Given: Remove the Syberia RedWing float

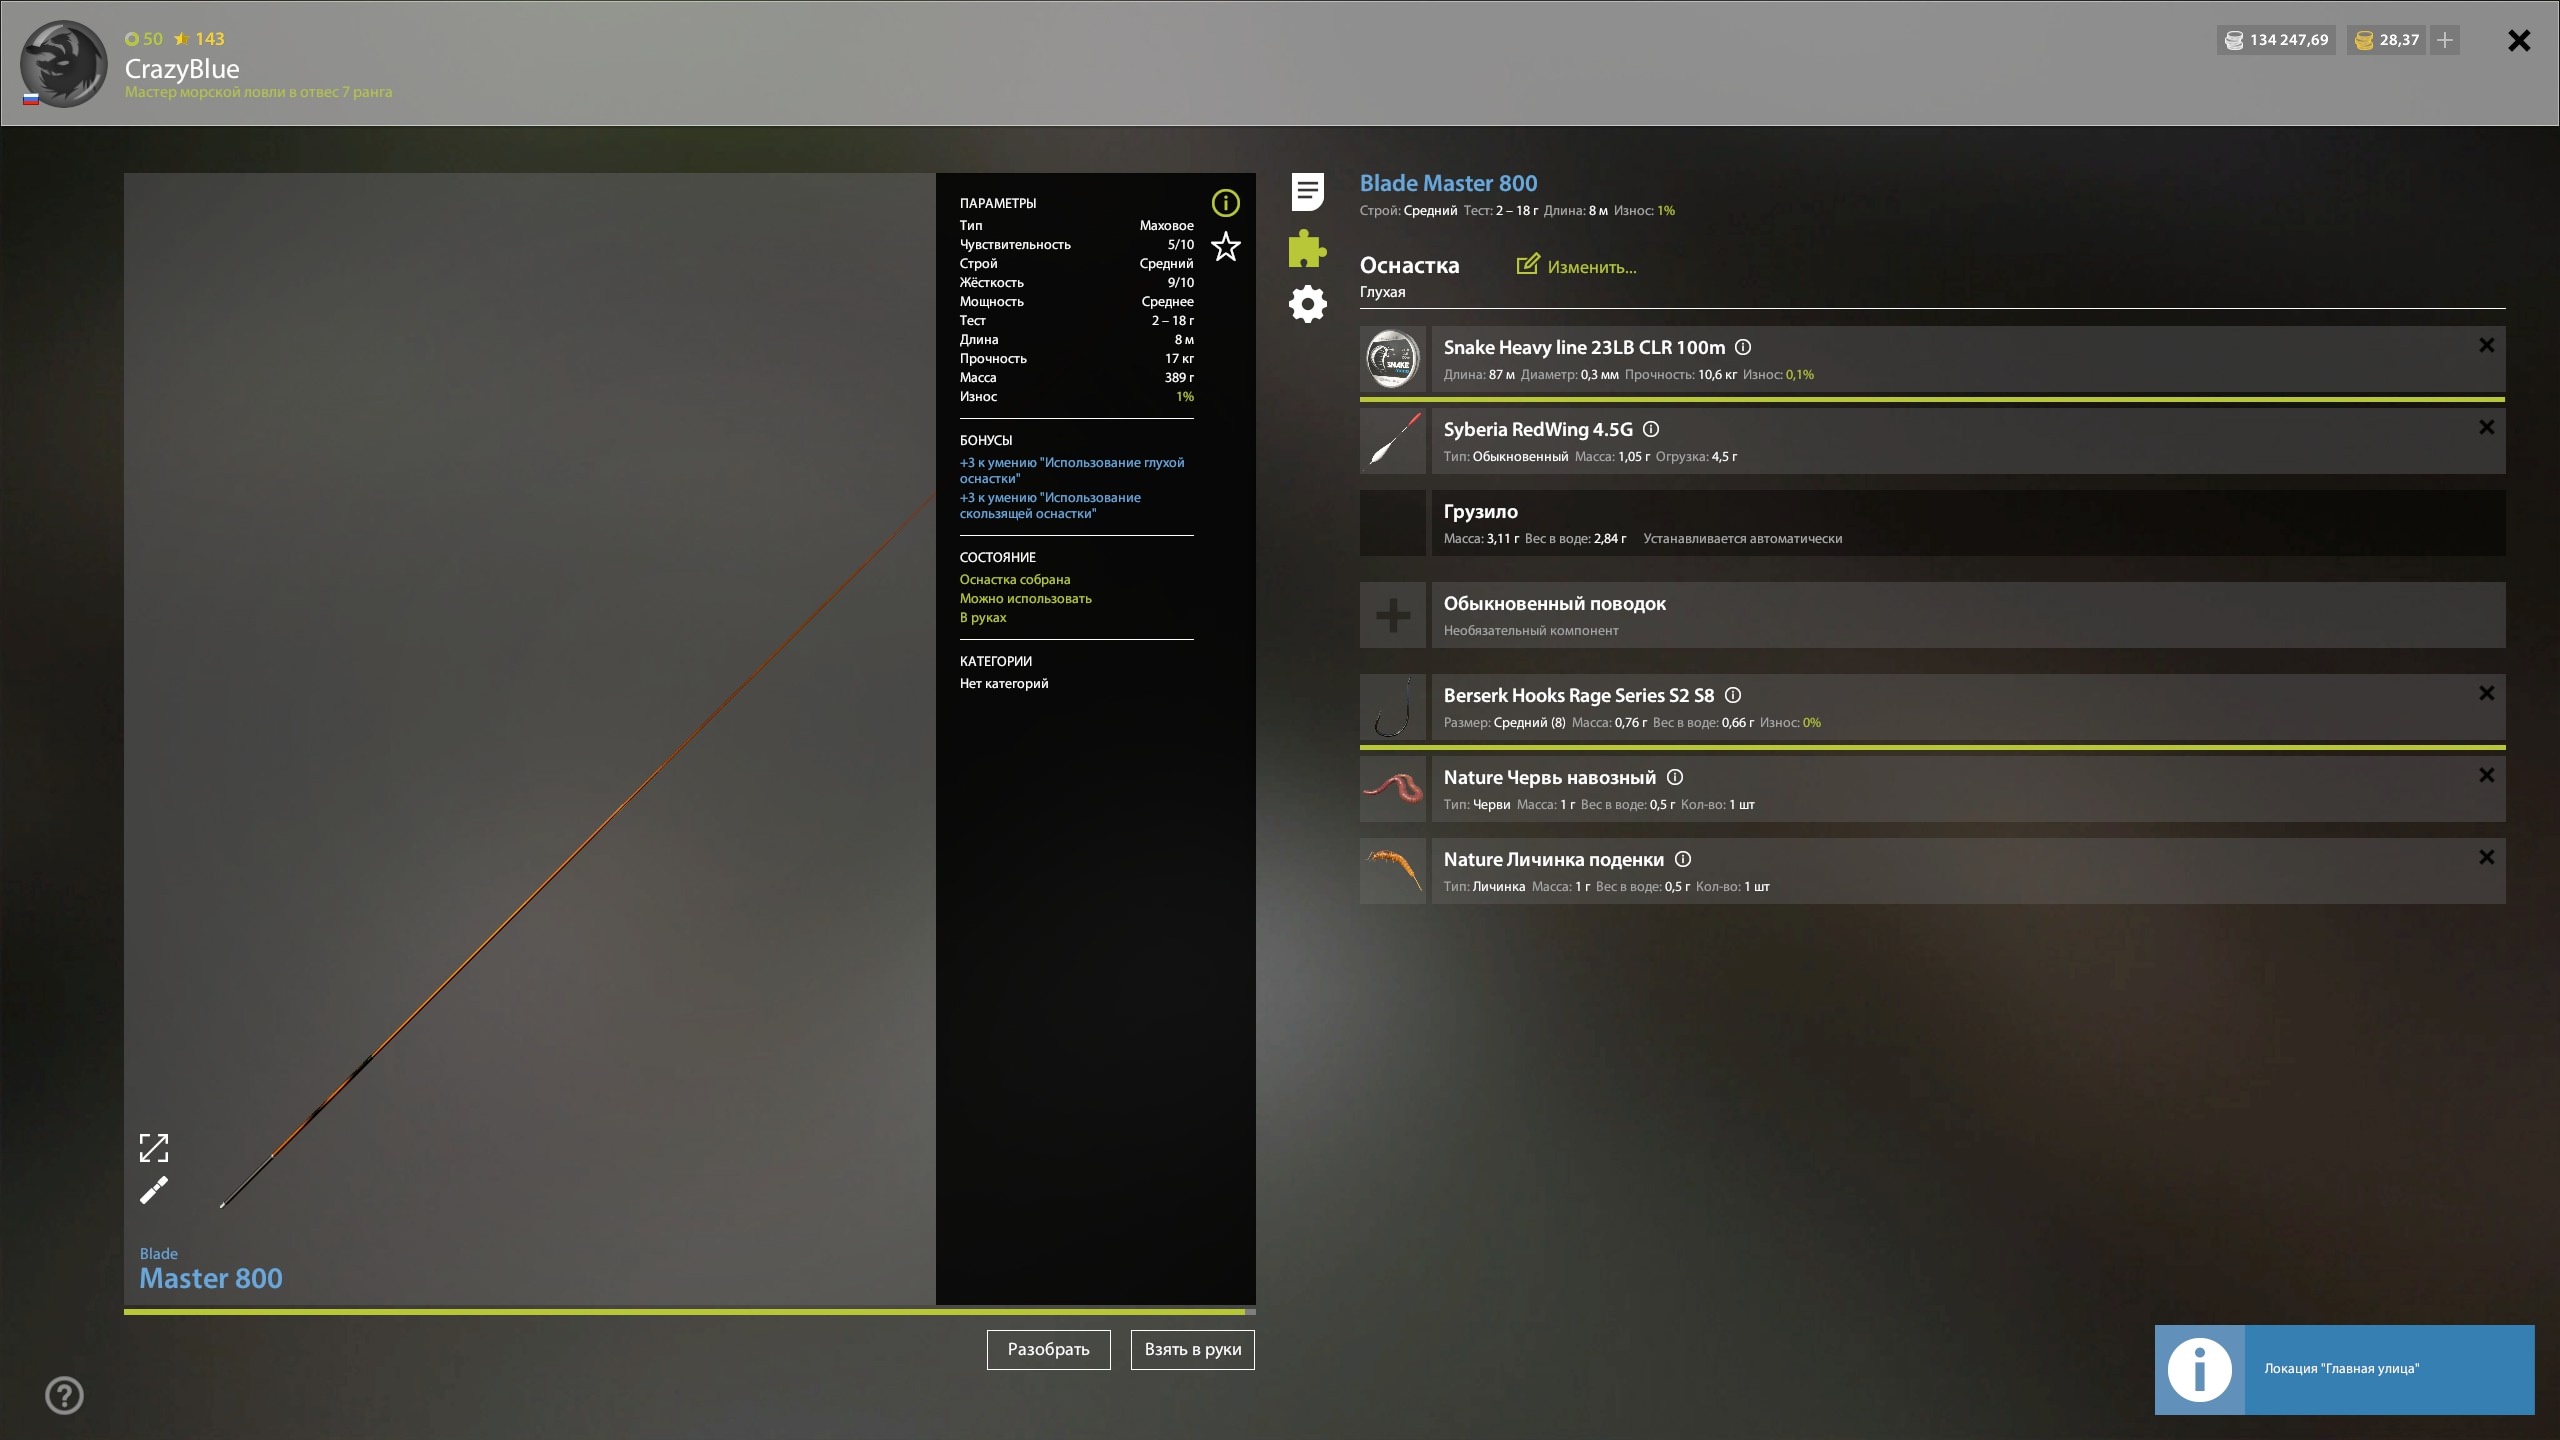Looking at the screenshot, I should (x=2486, y=427).
